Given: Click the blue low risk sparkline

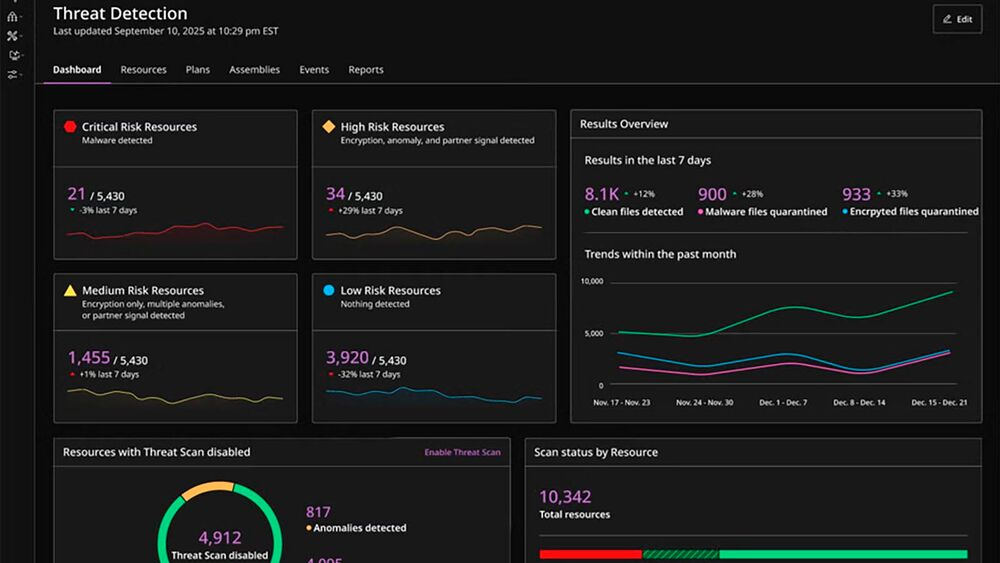Looking at the screenshot, I should point(434,395).
